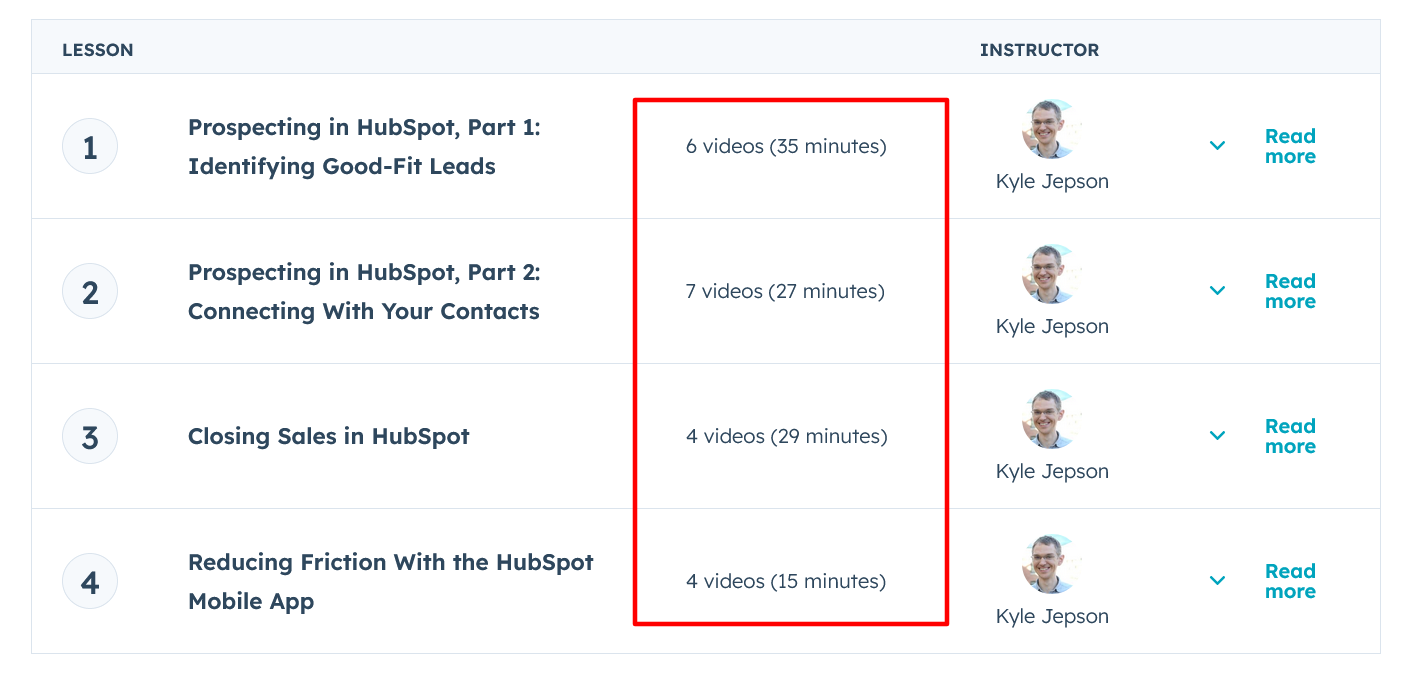
Task: Select the lesson 2 number badge
Action: 90,291
